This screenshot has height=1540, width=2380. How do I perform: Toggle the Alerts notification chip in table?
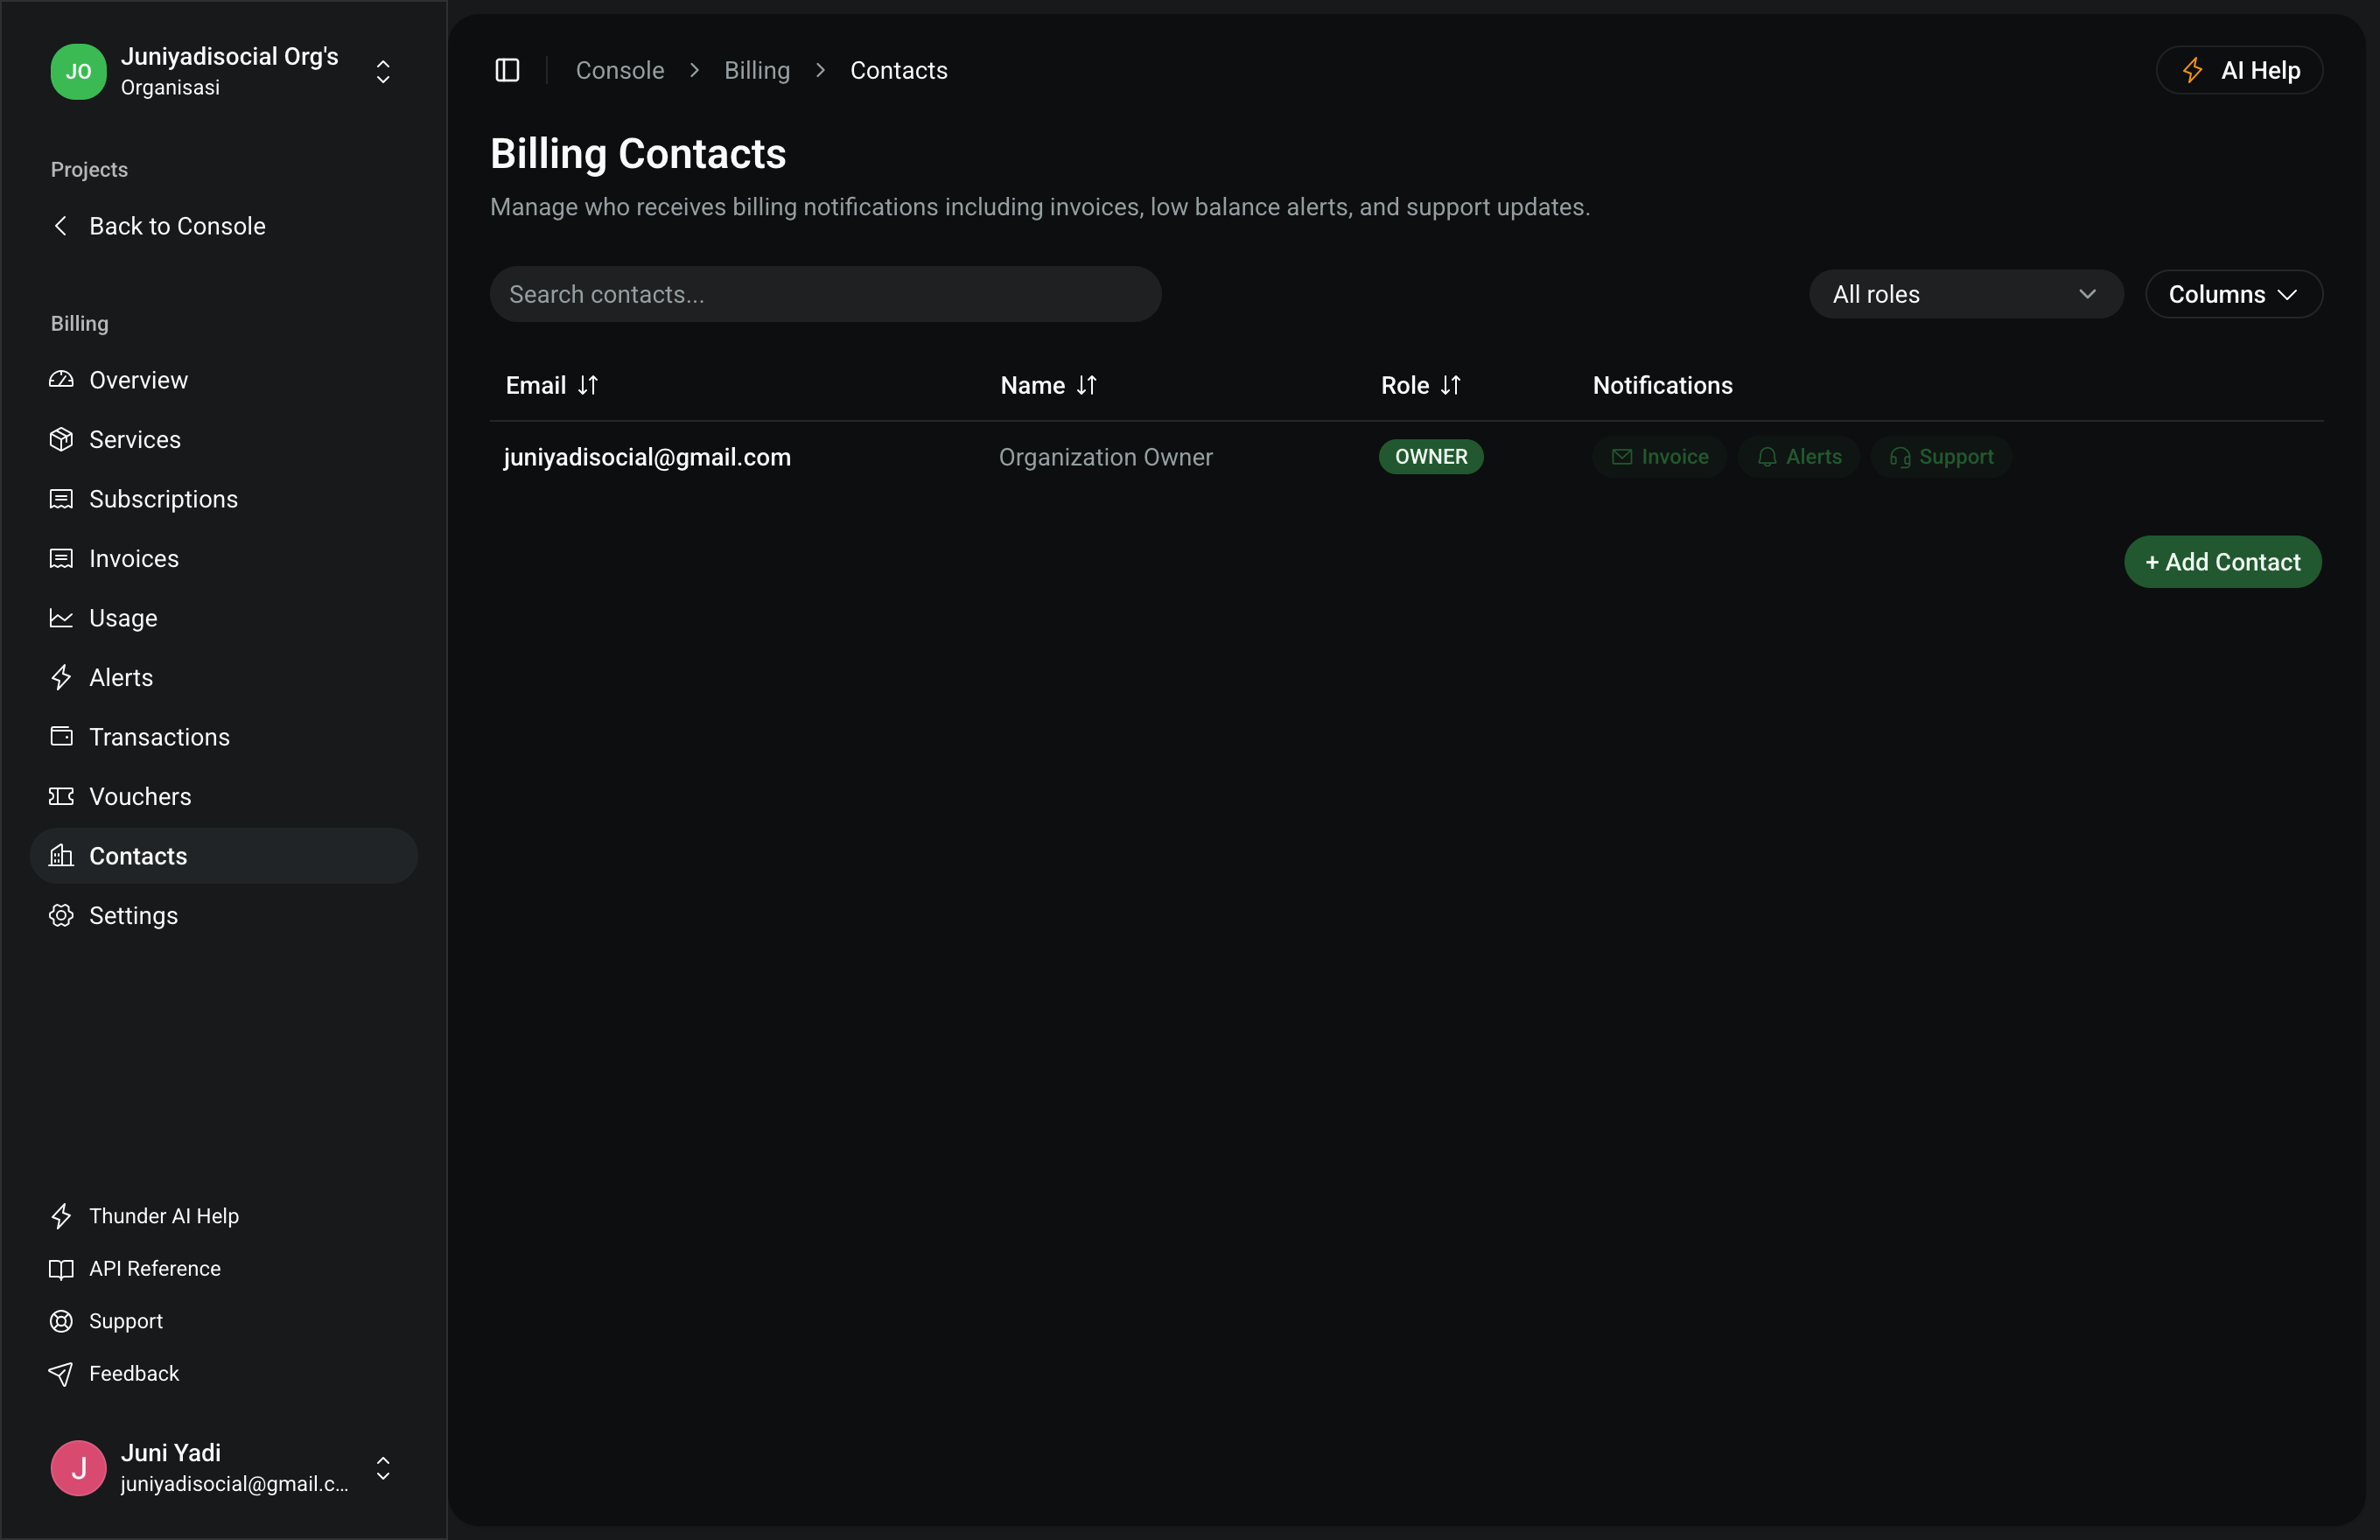[x=1798, y=457]
